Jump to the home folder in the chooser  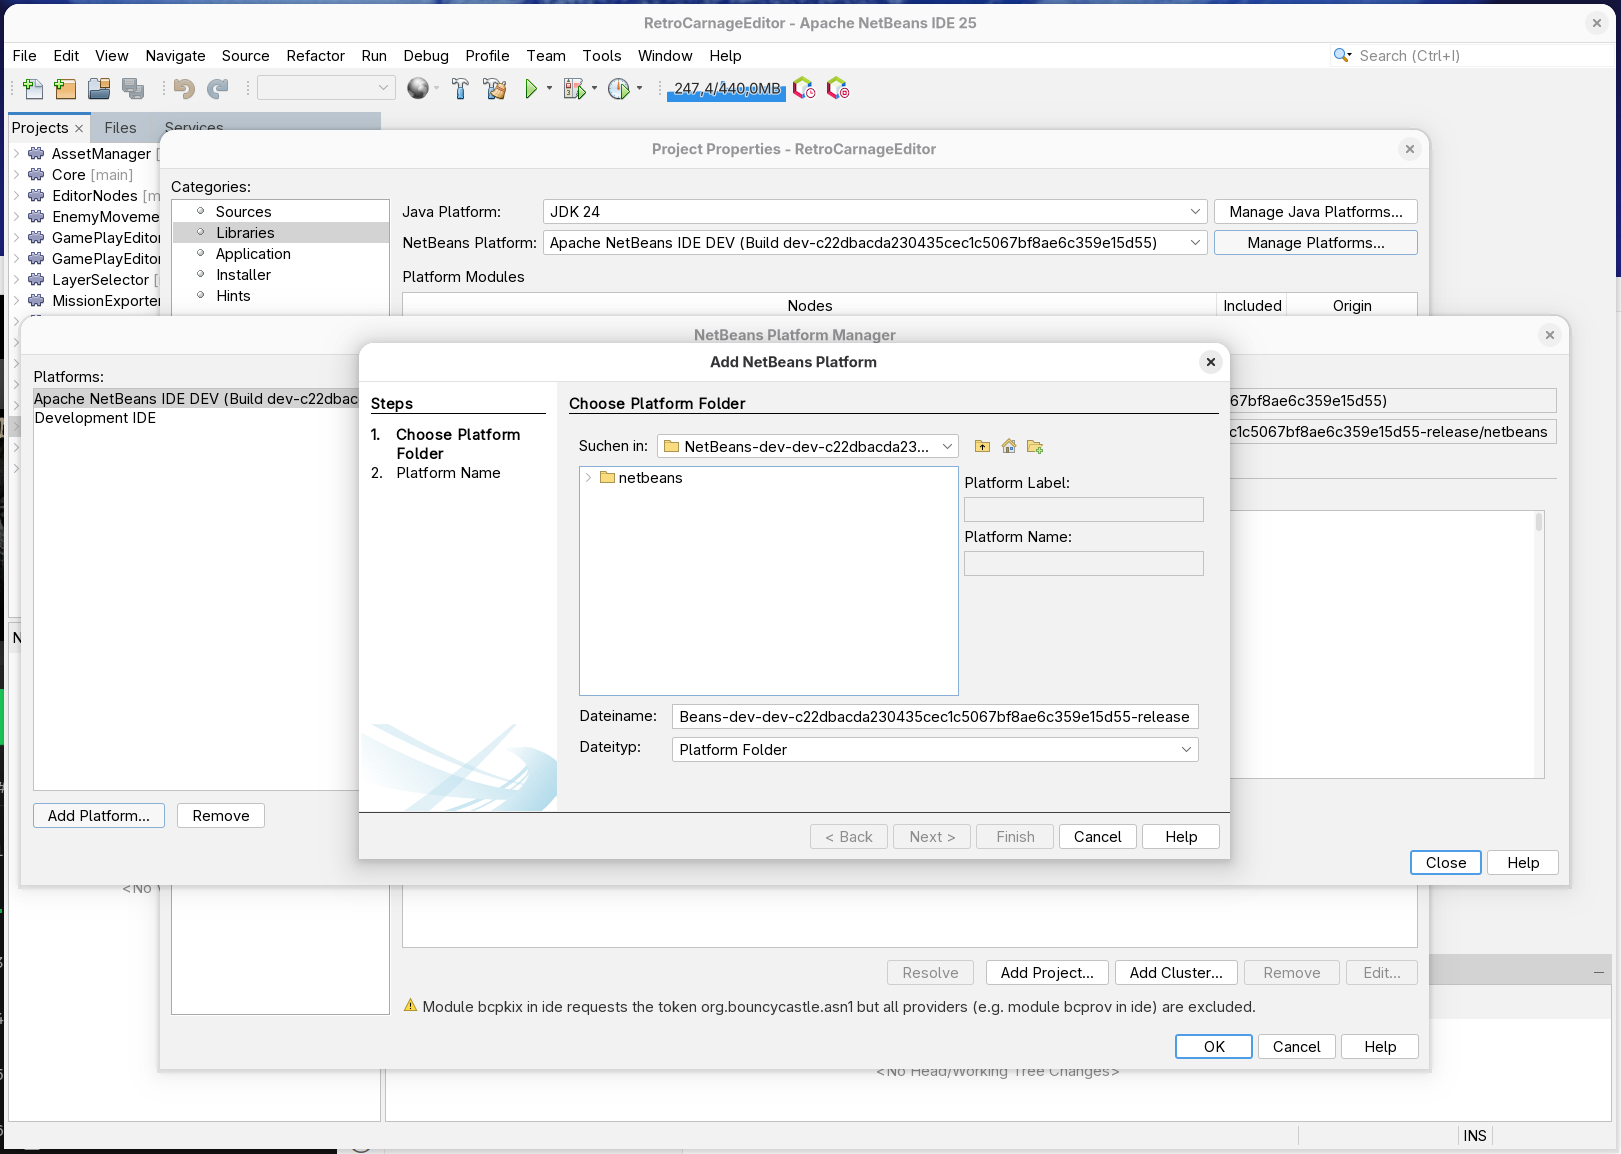click(x=1008, y=446)
